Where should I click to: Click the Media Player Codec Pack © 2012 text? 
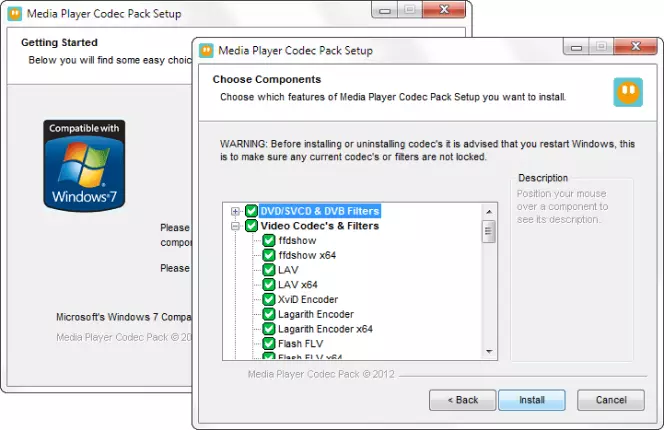[x=321, y=374]
